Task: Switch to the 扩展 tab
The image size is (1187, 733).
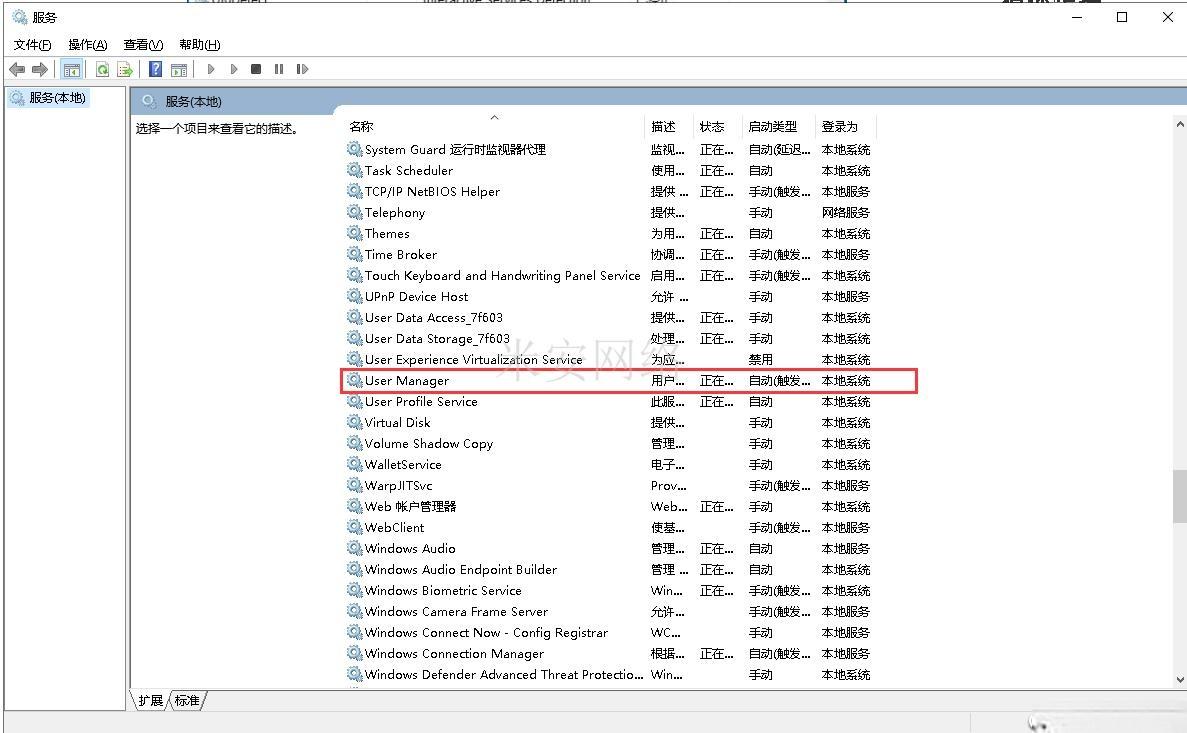Action: tap(151, 700)
